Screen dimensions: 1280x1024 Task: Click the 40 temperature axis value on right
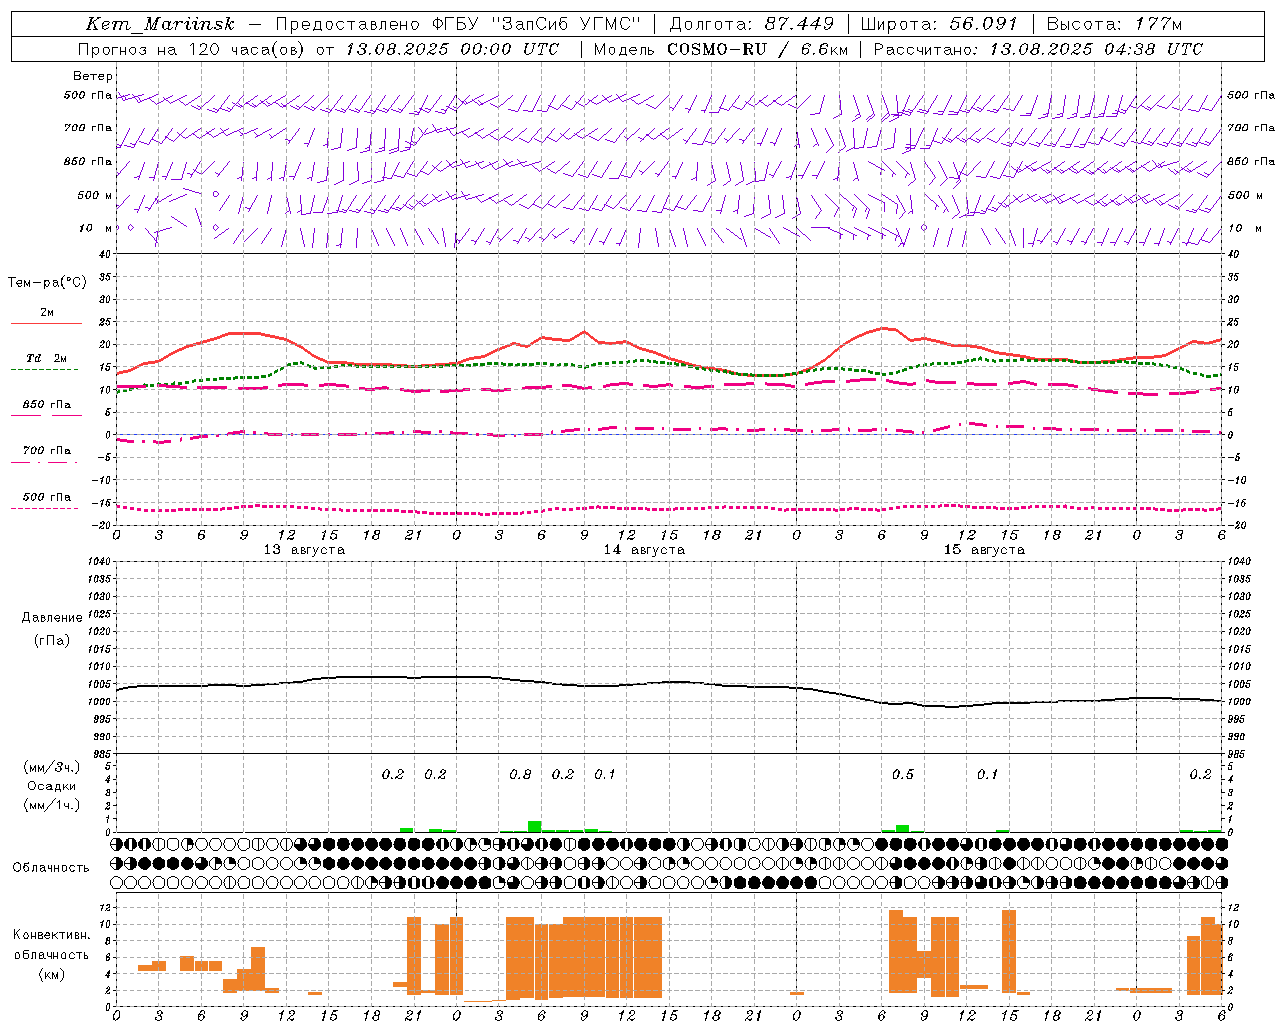pos(1233,254)
